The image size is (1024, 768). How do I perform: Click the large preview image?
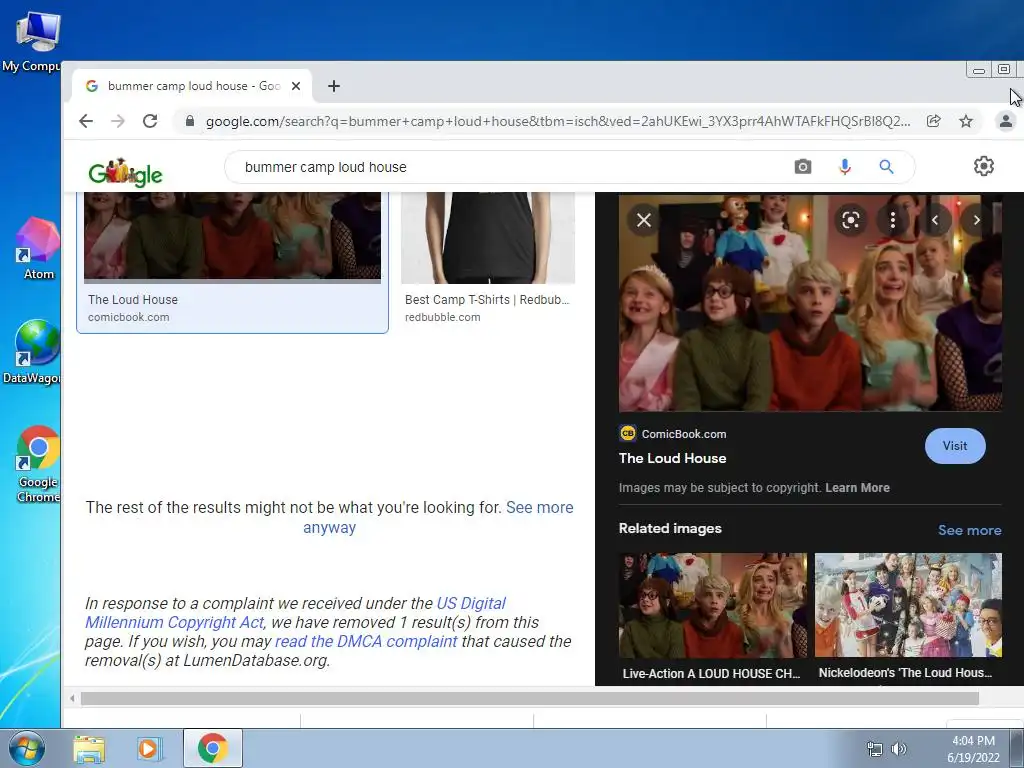click(x=810, y=302)
